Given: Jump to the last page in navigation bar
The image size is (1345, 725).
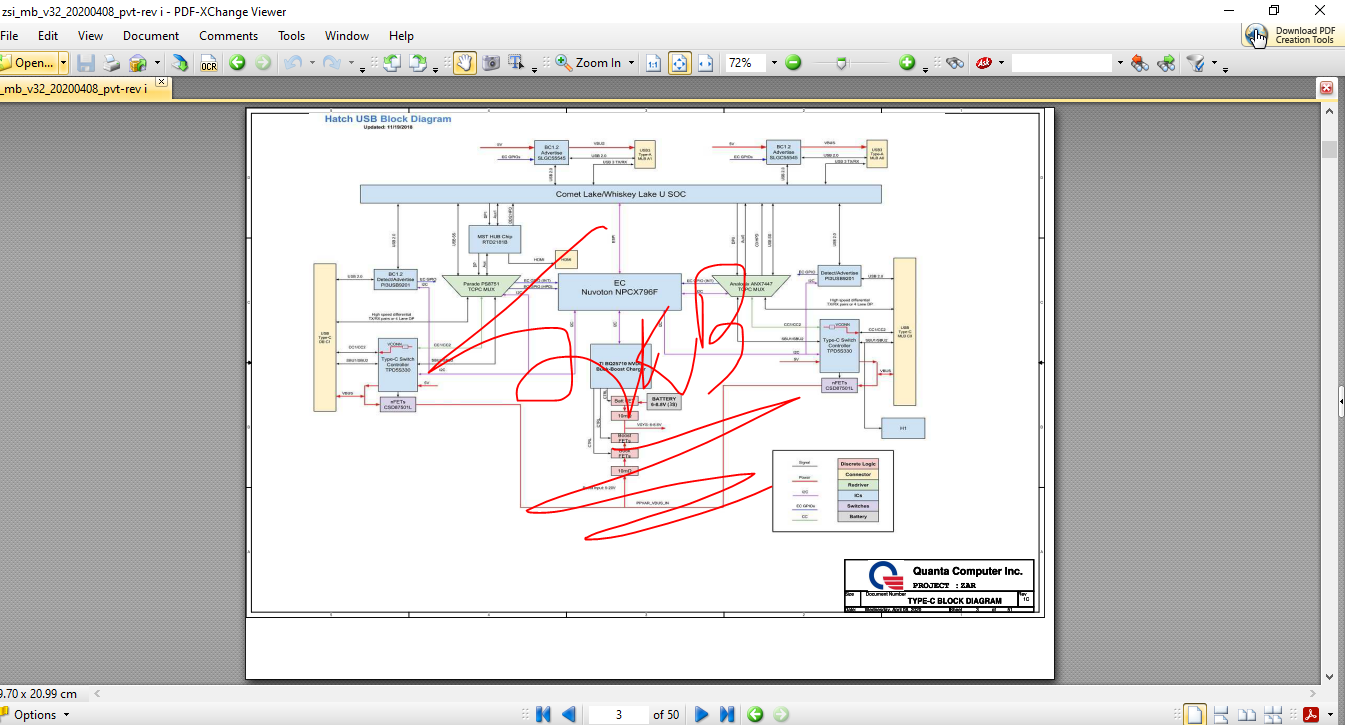Looking at the screenshot, I should click(x=727, y=714).
